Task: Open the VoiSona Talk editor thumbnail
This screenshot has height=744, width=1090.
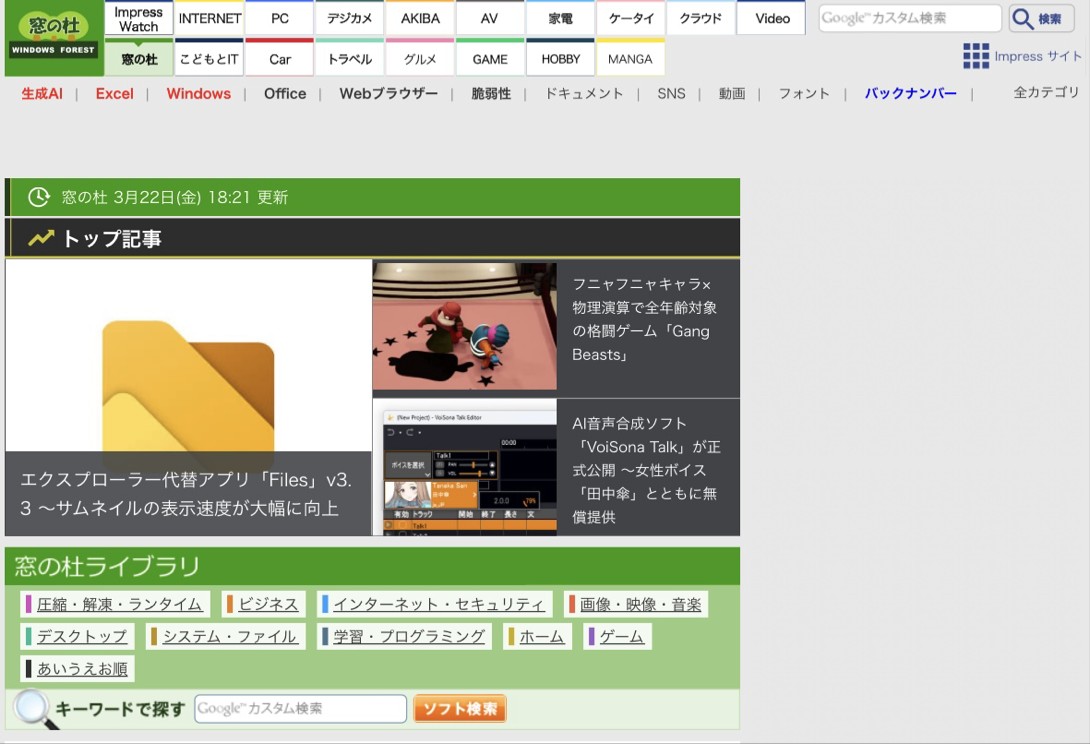Action: coord(464,467)
